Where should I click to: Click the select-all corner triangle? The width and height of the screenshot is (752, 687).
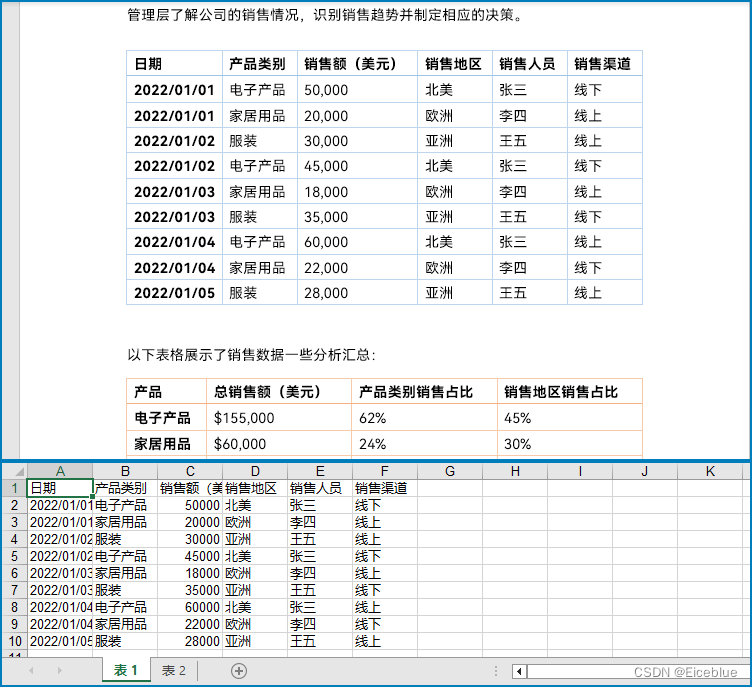point(20,472)
